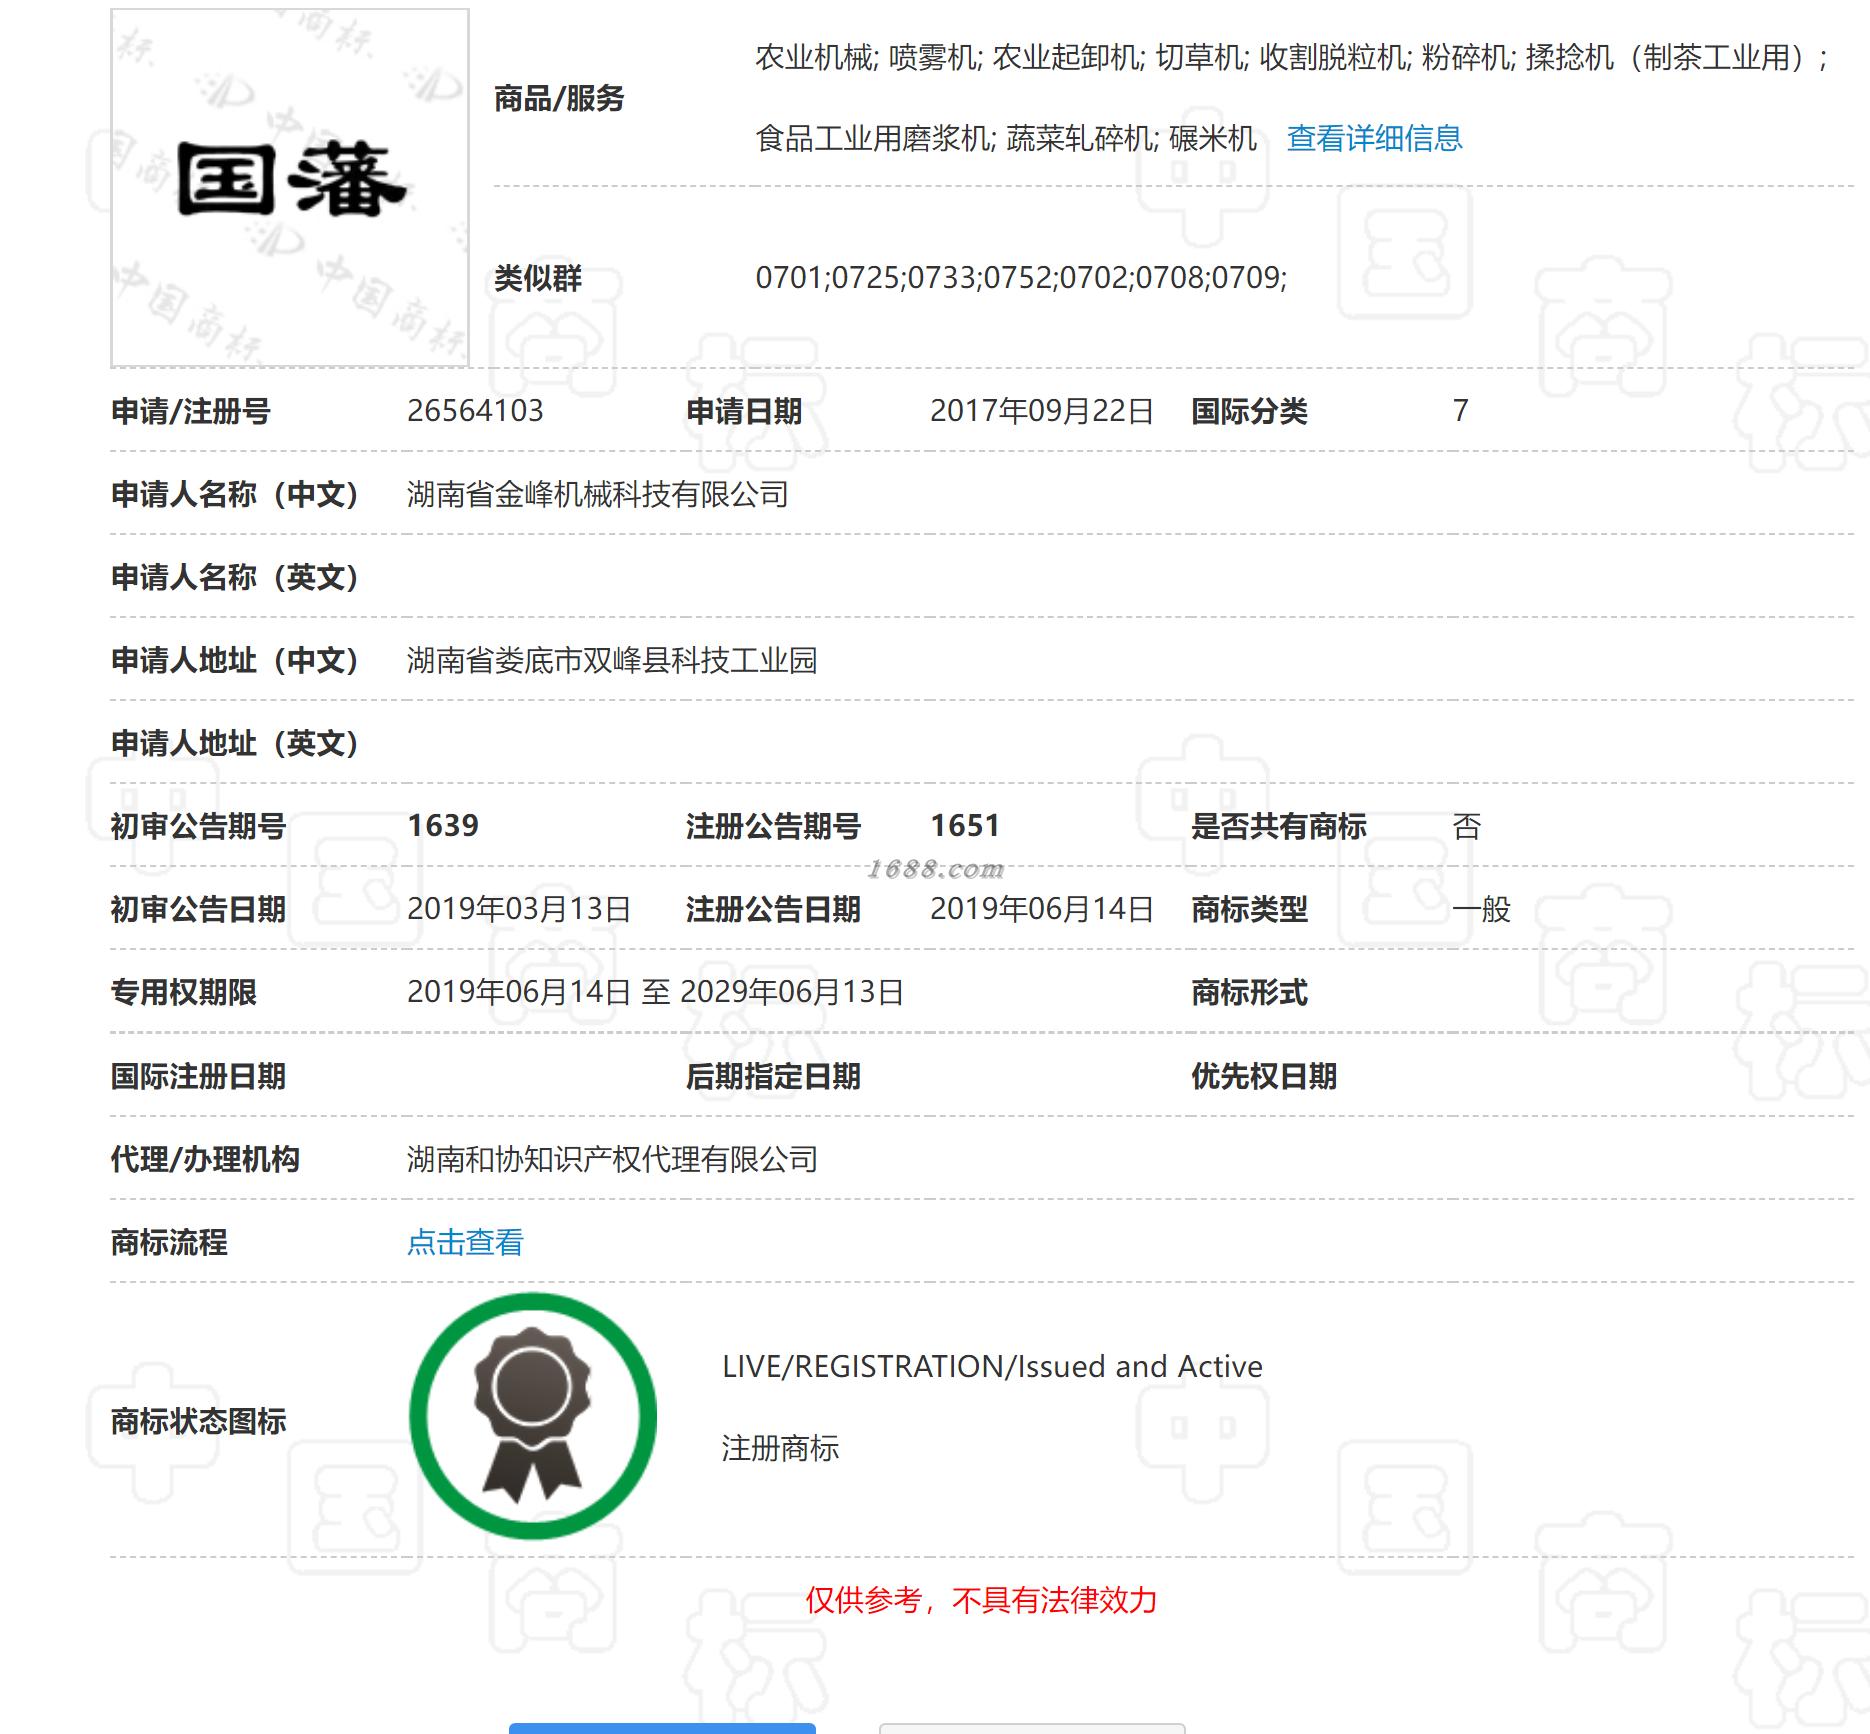Click the 申请人地址（英文） label

235,743
